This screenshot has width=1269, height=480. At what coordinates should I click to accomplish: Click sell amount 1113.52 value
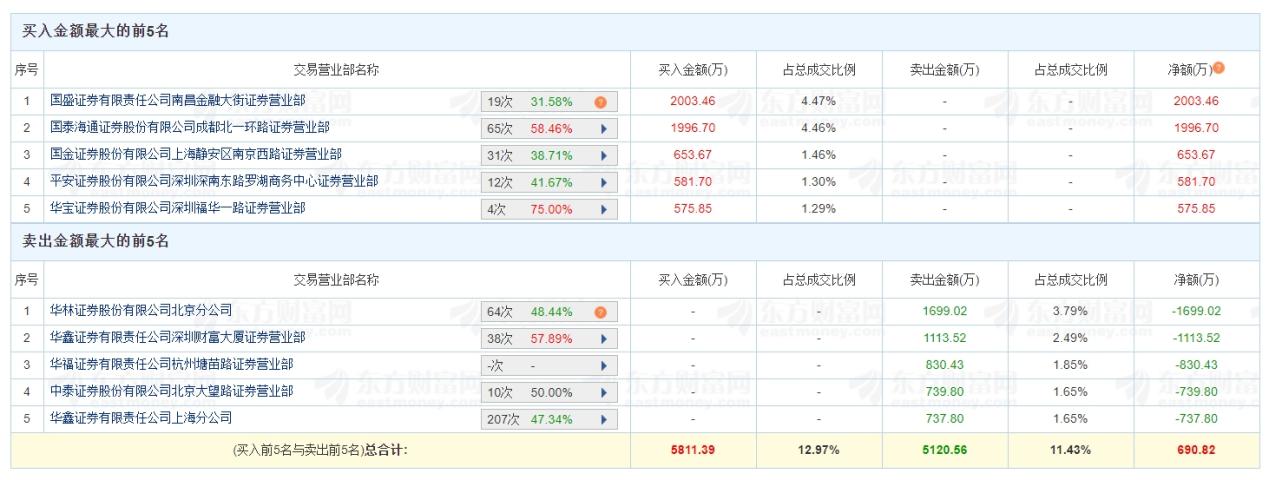click(944, 338)
